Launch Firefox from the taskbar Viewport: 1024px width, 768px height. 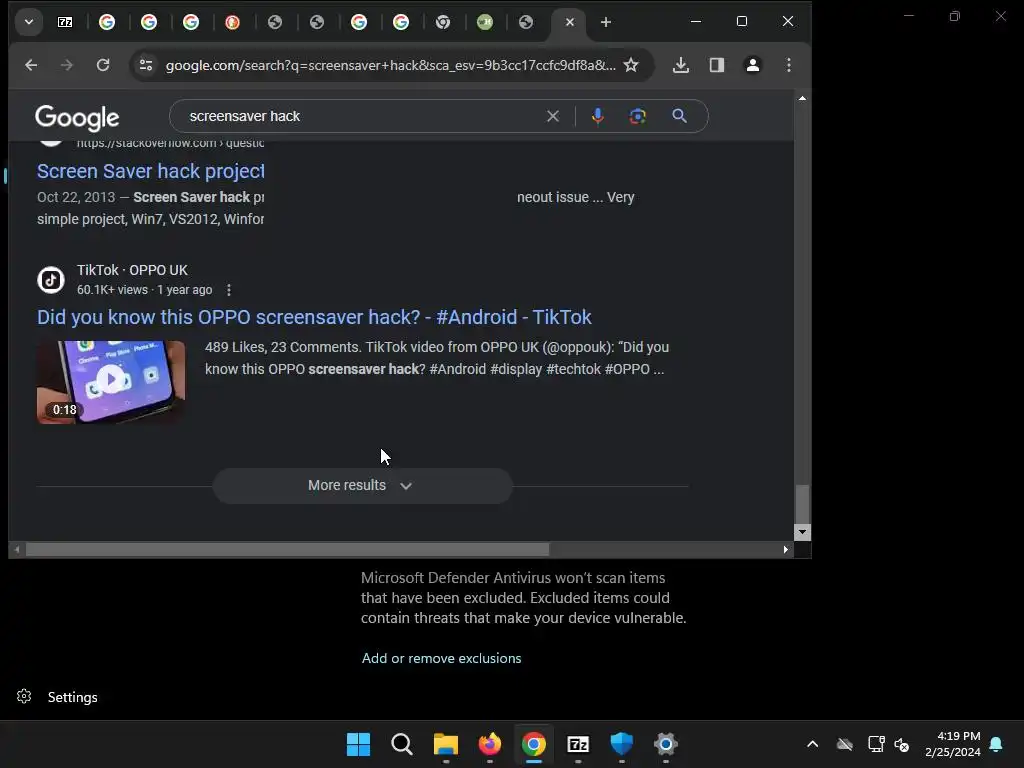pyautogui.click(x=490, y=744)
